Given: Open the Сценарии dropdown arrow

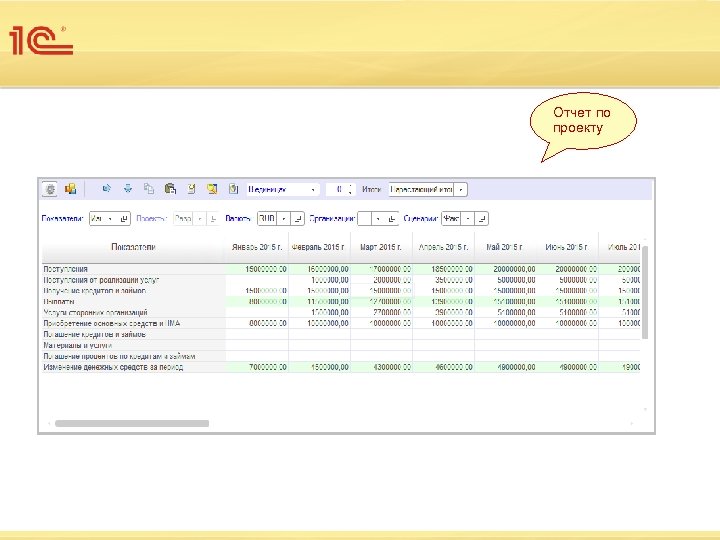Looking at the screenshot, I should [x=467, y=219].
